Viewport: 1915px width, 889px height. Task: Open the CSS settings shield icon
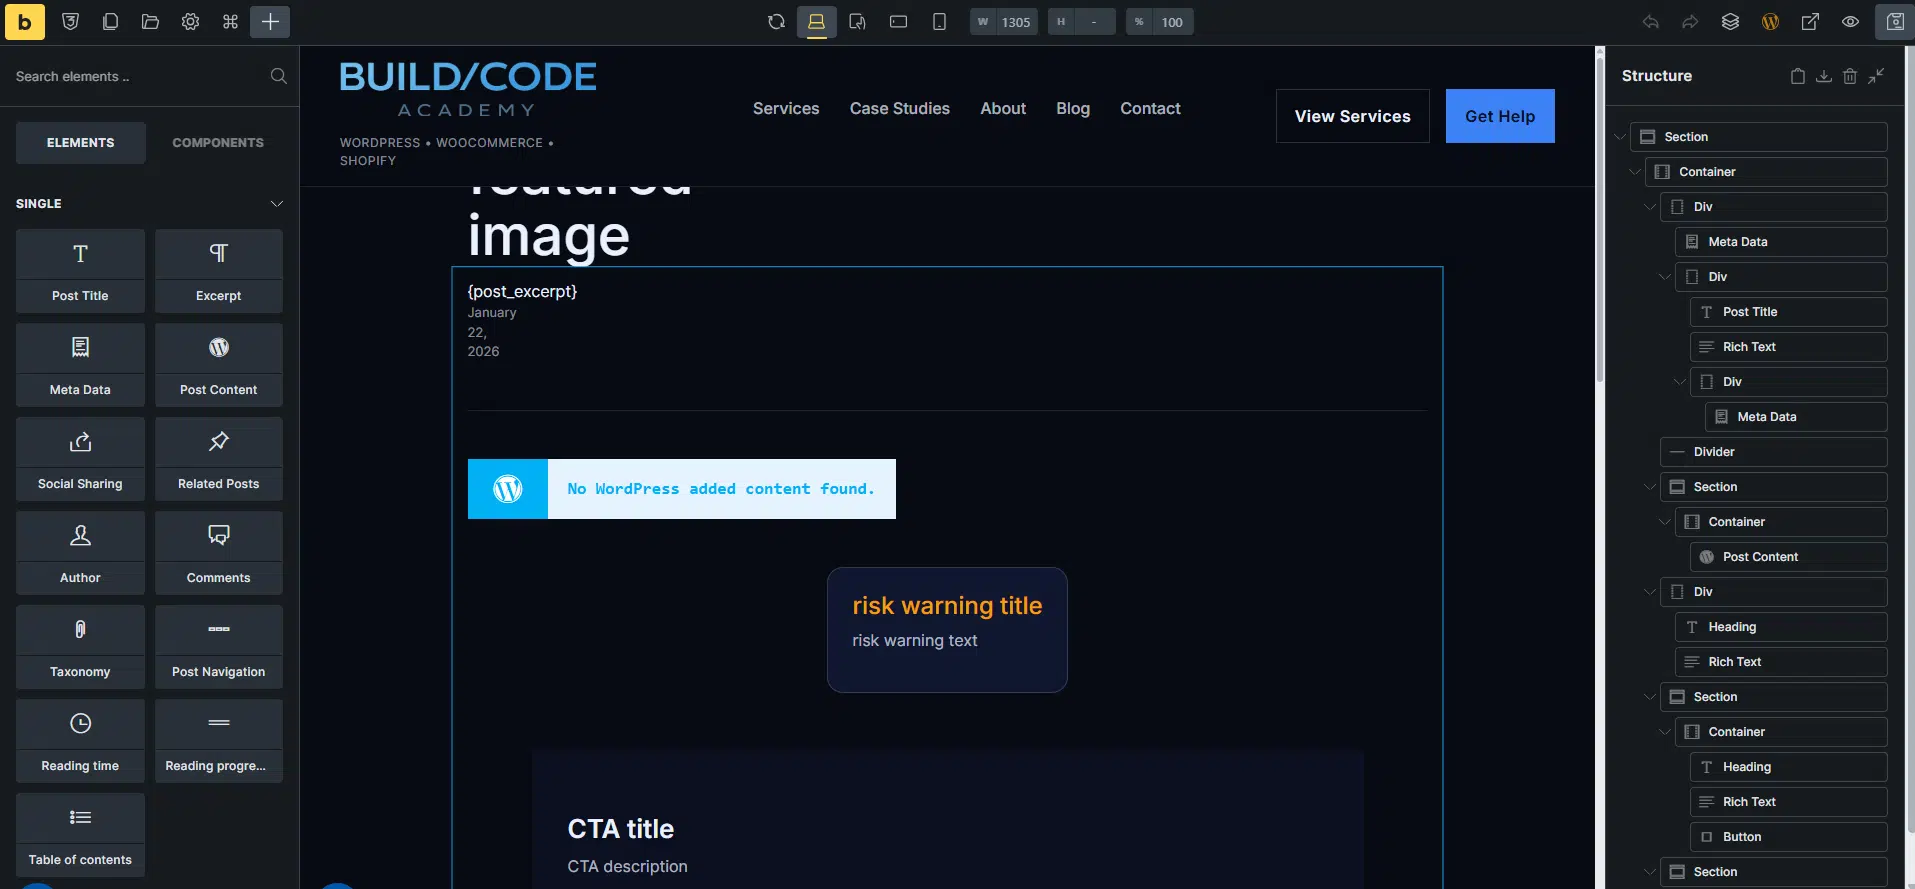coord(70,22)
